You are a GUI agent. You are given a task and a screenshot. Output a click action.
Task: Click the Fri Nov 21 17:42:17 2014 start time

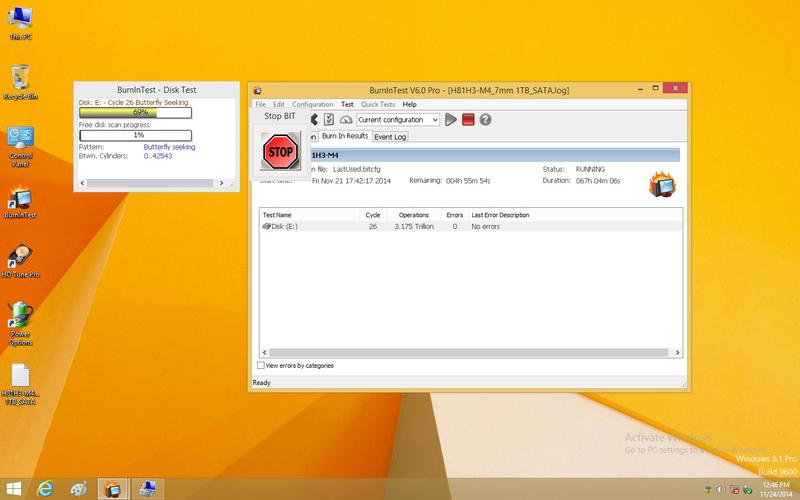pos(351,181)
